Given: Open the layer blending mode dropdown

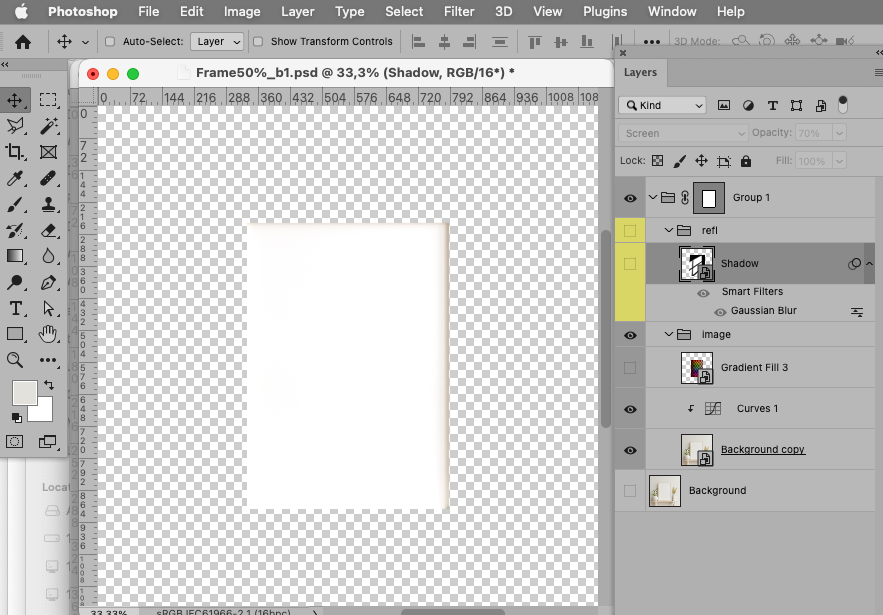Looking at the screenshot, I should point(682,131).
